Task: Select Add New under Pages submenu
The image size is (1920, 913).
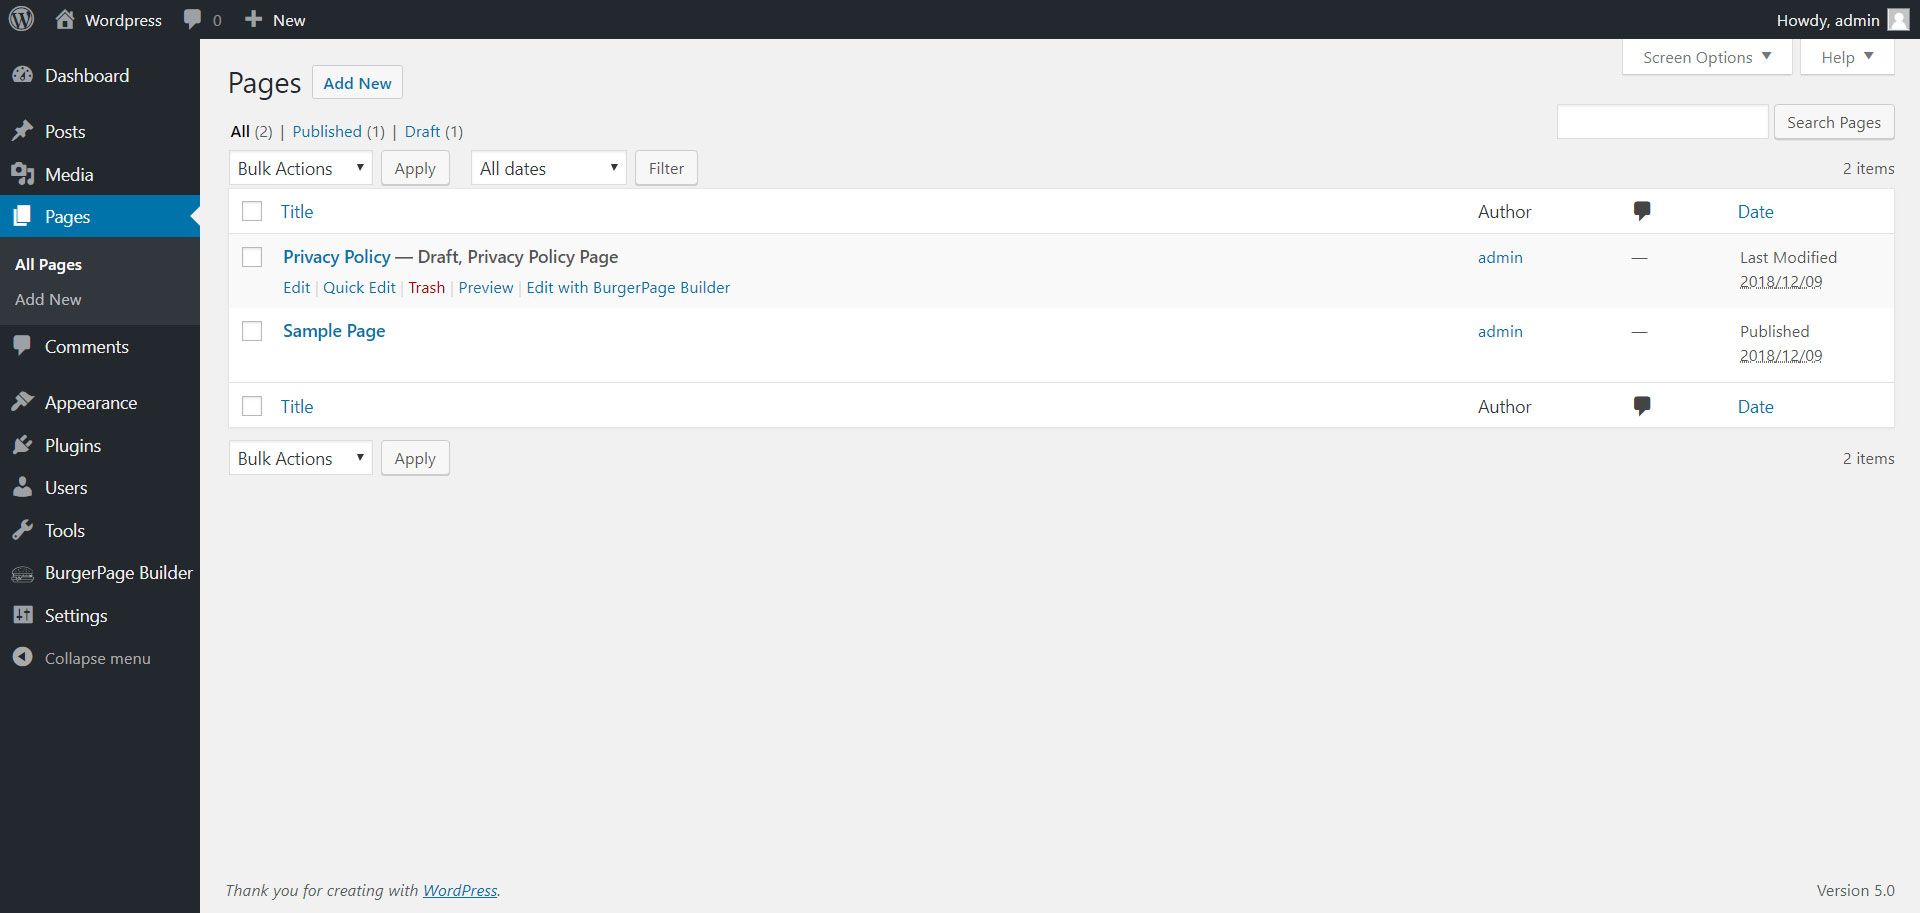Action: (48, 299)
